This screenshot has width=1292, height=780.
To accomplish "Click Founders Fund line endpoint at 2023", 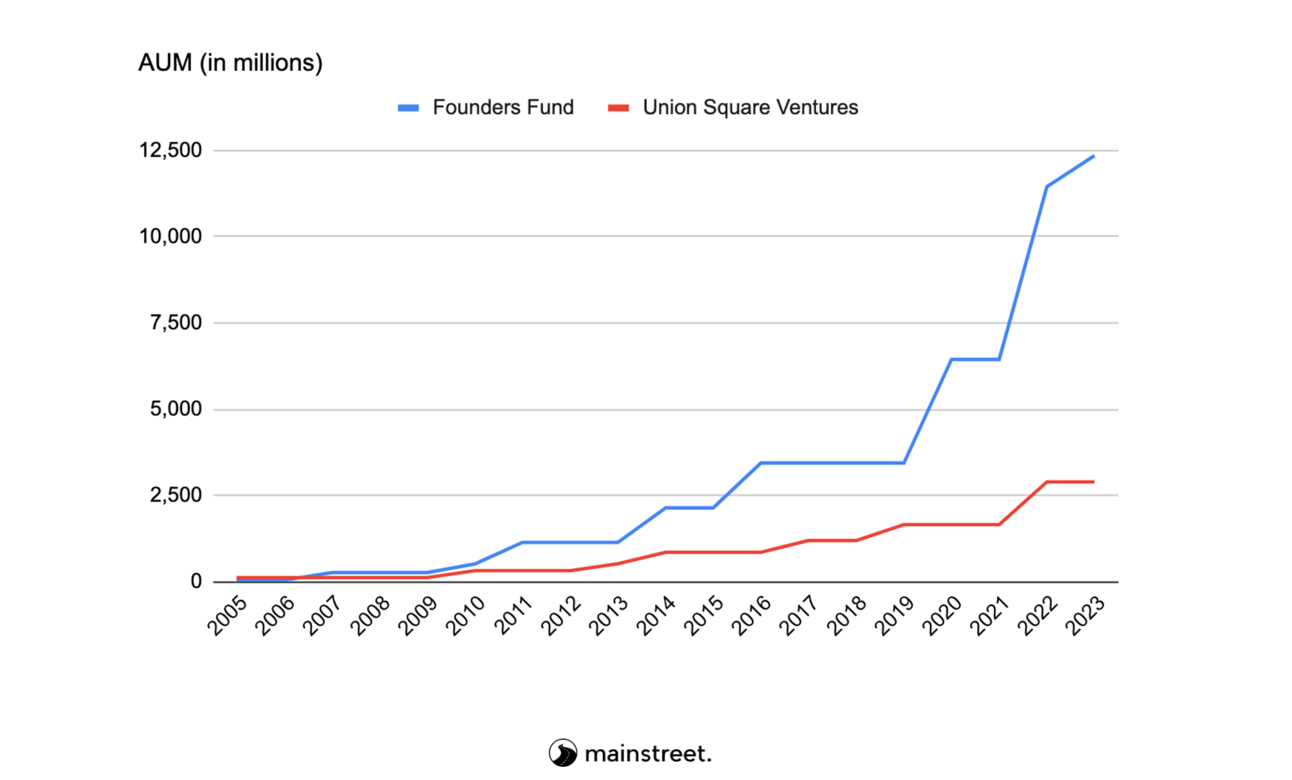I will point(1094,155).
